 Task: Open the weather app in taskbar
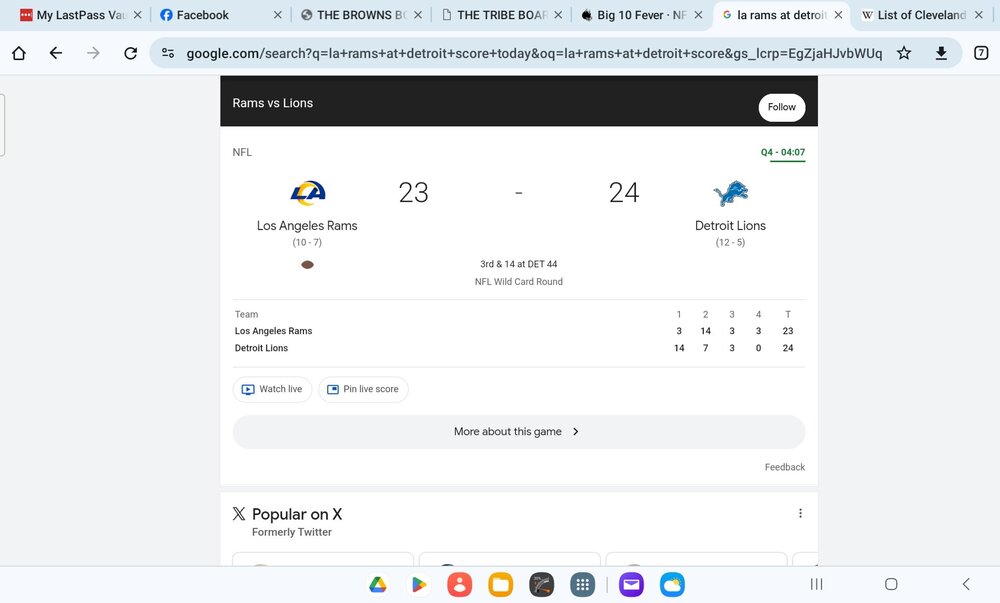672,584
